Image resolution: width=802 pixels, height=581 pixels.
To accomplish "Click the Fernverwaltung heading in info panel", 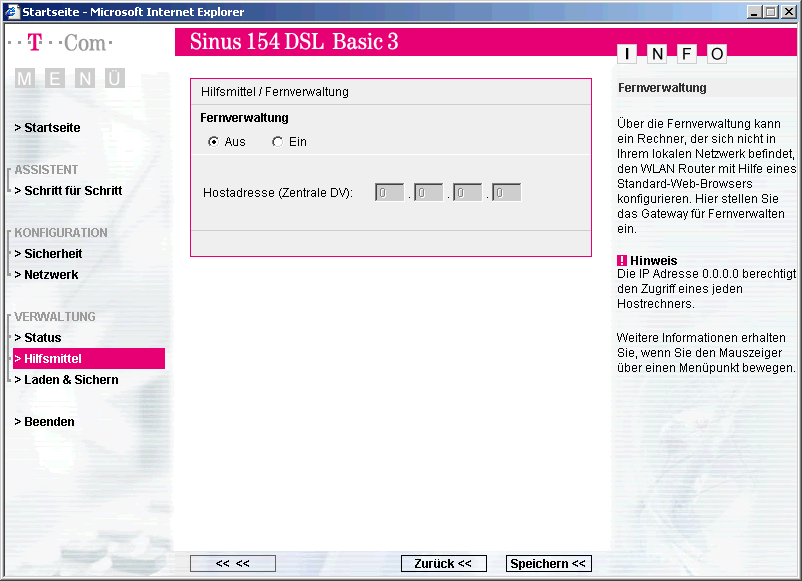I will [662, 88].
